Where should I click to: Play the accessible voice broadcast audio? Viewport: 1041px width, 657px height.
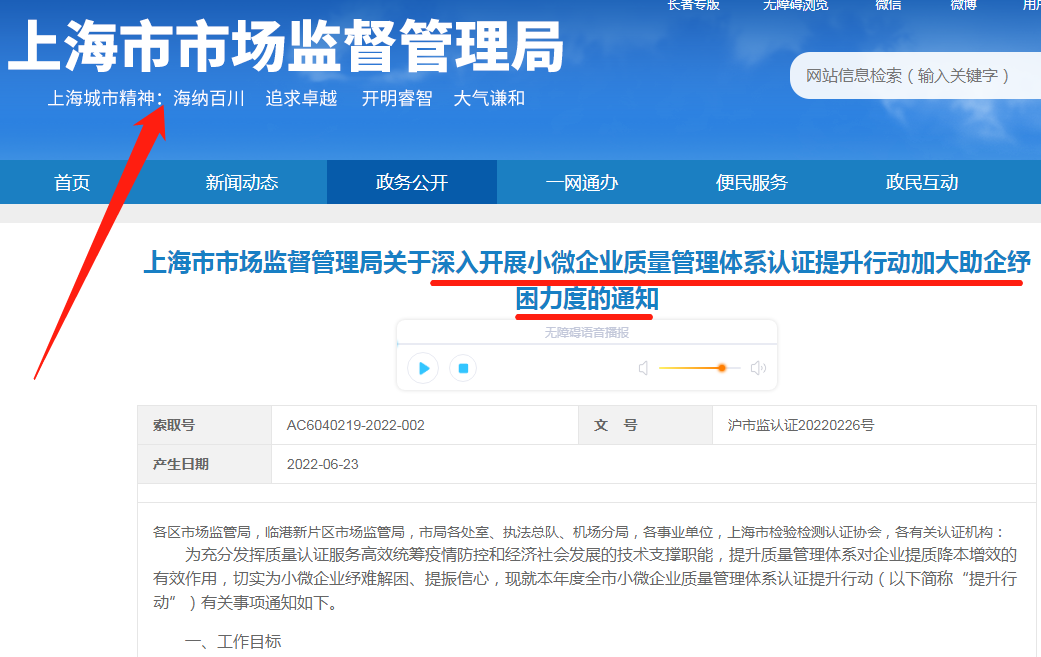point(423,368)
